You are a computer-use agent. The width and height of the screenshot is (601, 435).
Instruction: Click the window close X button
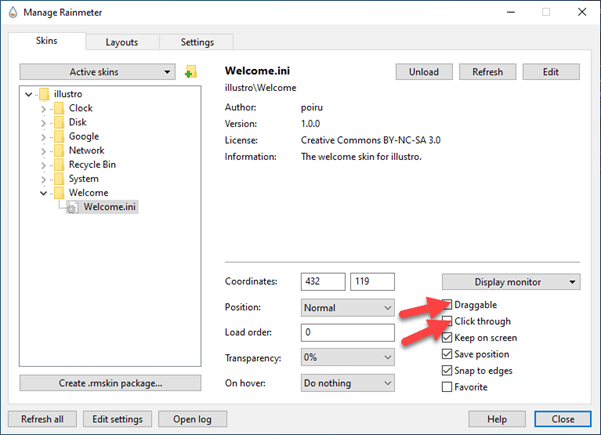pyautogui.click(x=582, y=12)
